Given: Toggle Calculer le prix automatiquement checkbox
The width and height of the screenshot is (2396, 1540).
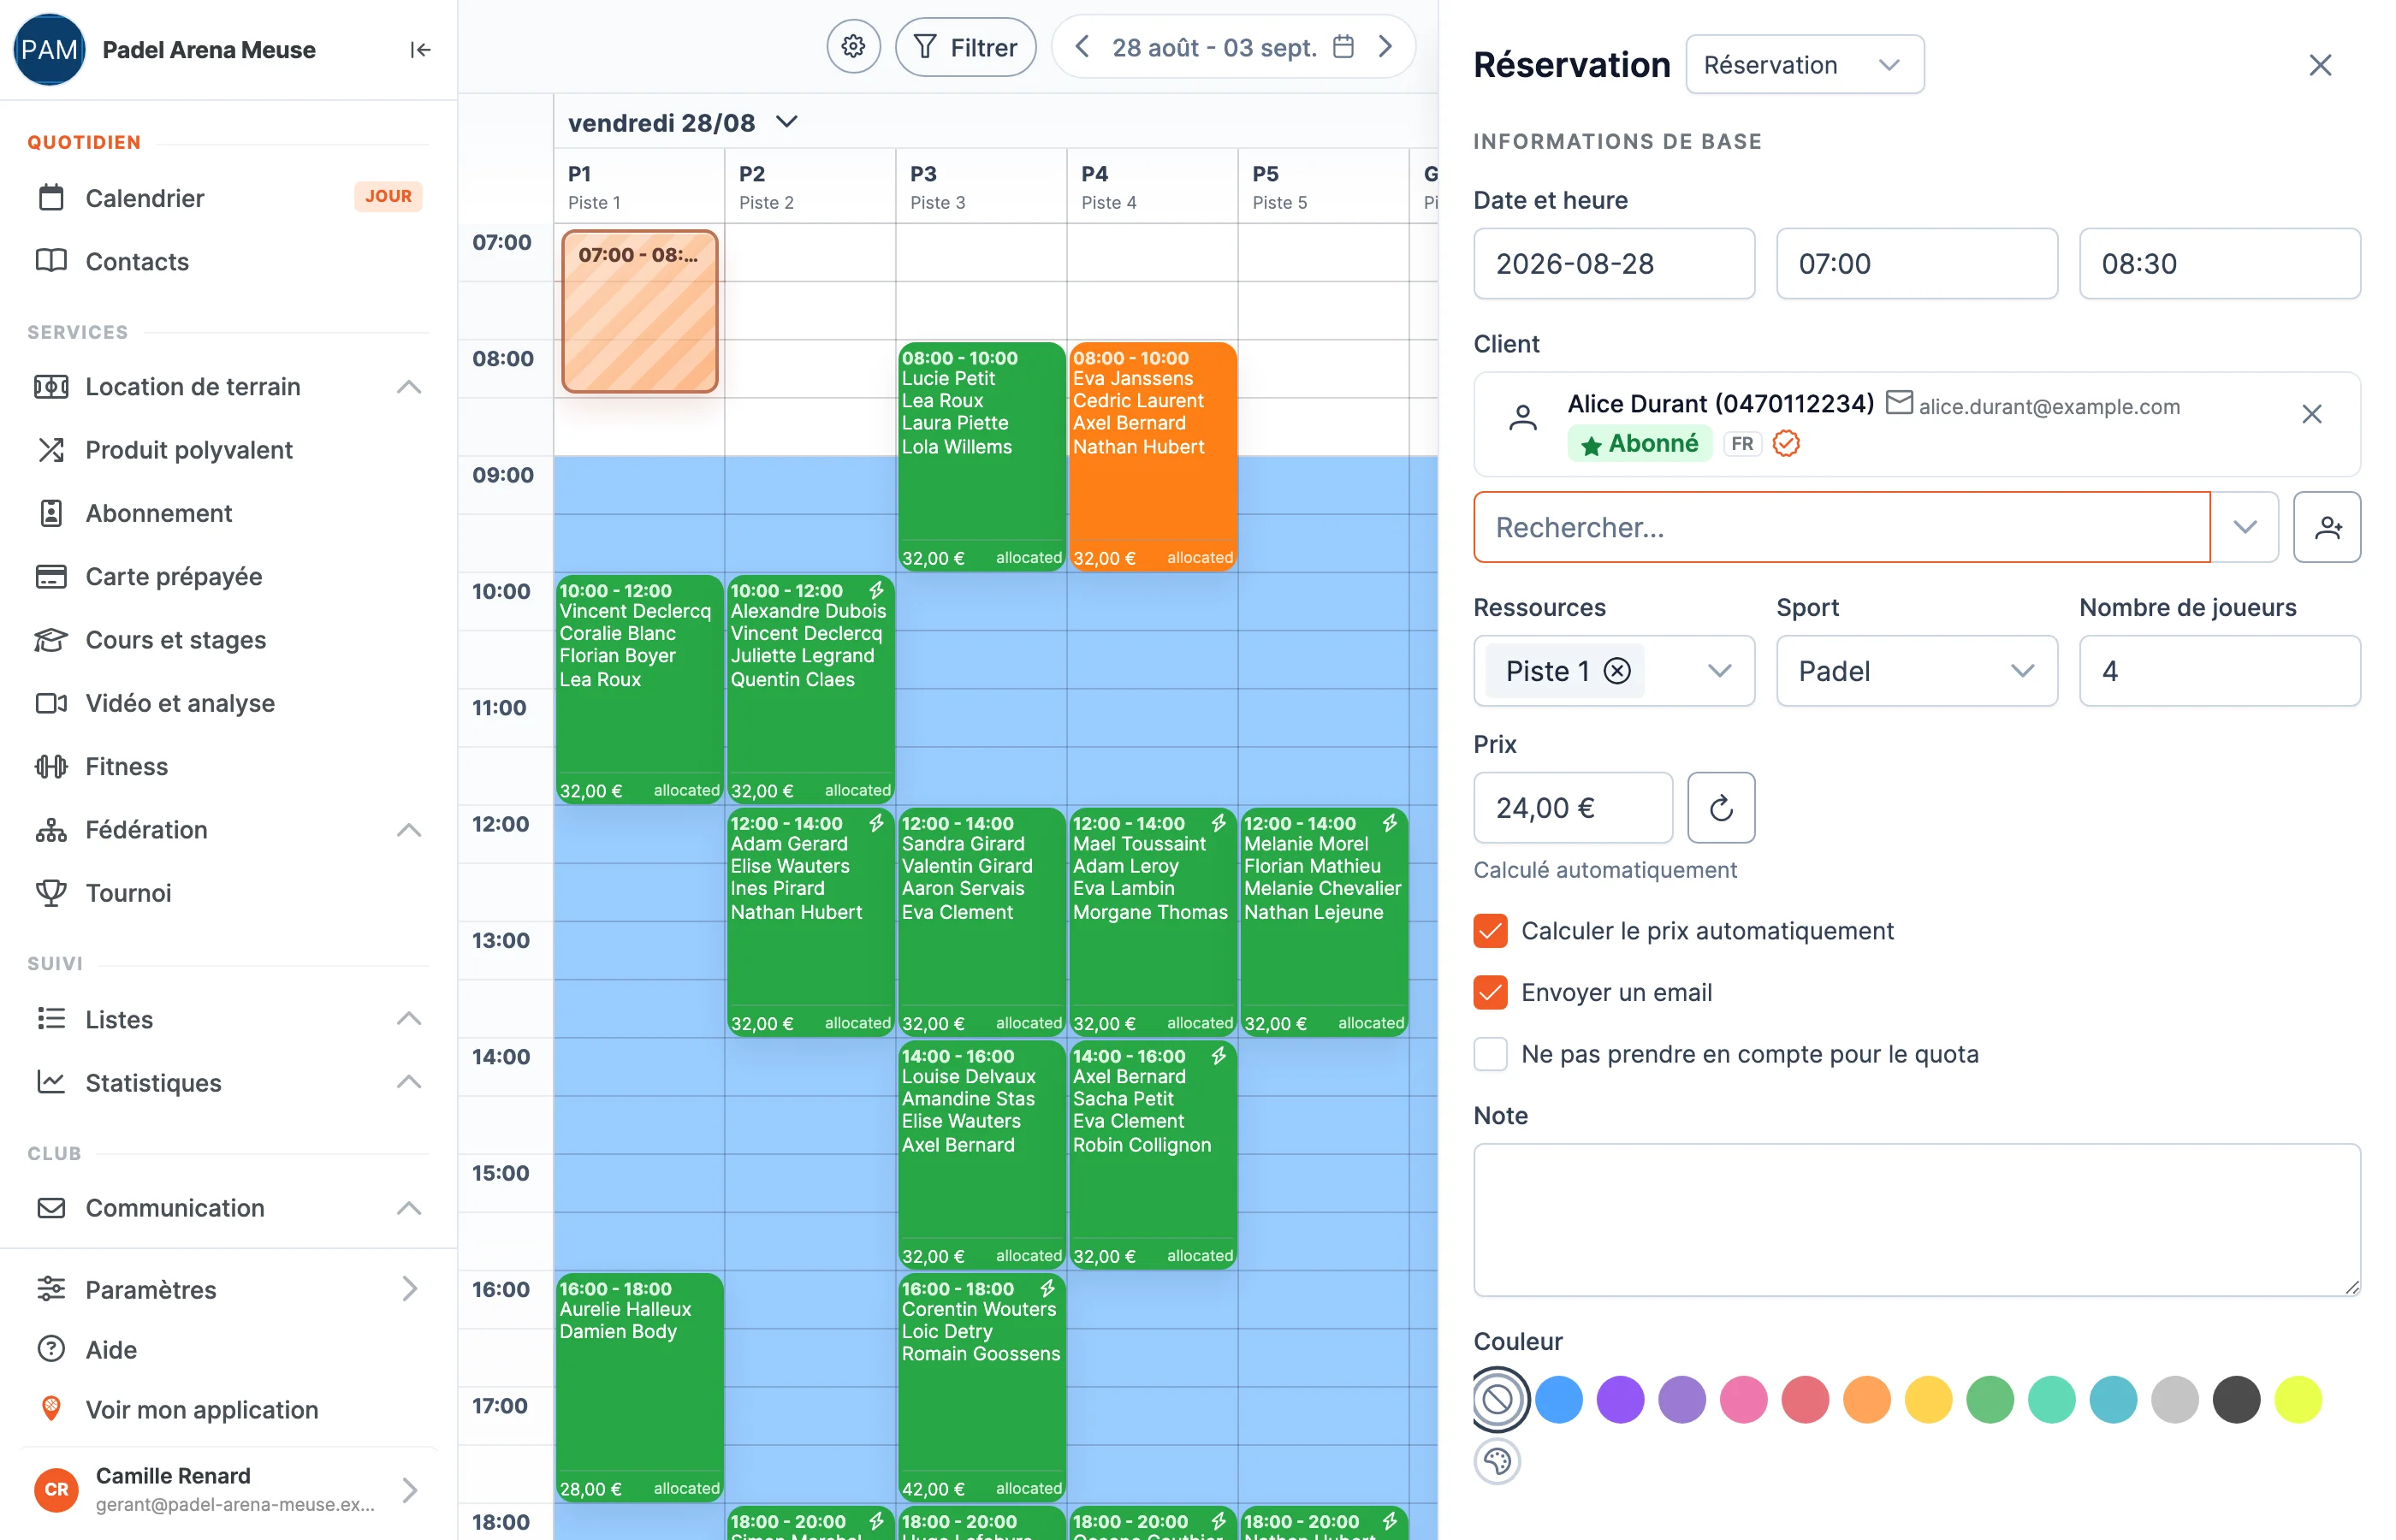Looking at the screenshot, I should pyautogui.click(x=1490, y=931).
